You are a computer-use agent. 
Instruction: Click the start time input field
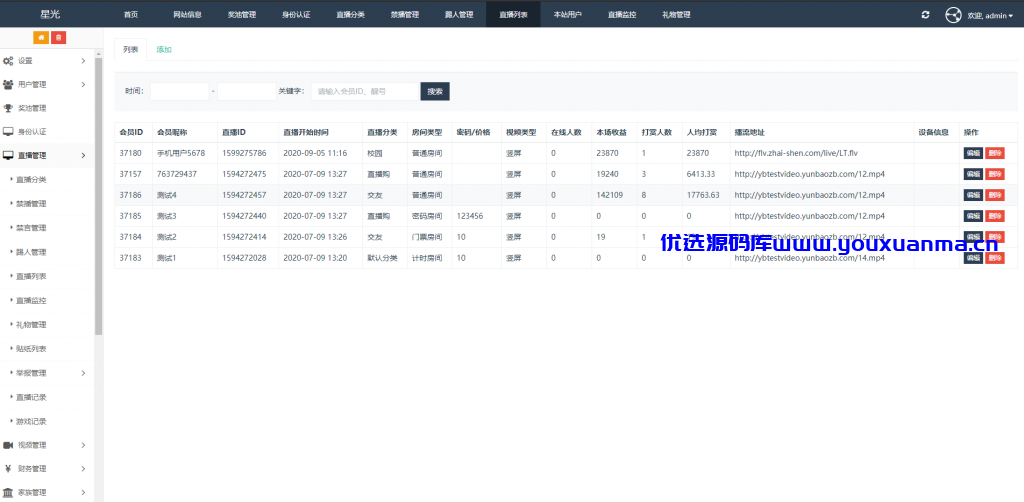click(180, 91)
